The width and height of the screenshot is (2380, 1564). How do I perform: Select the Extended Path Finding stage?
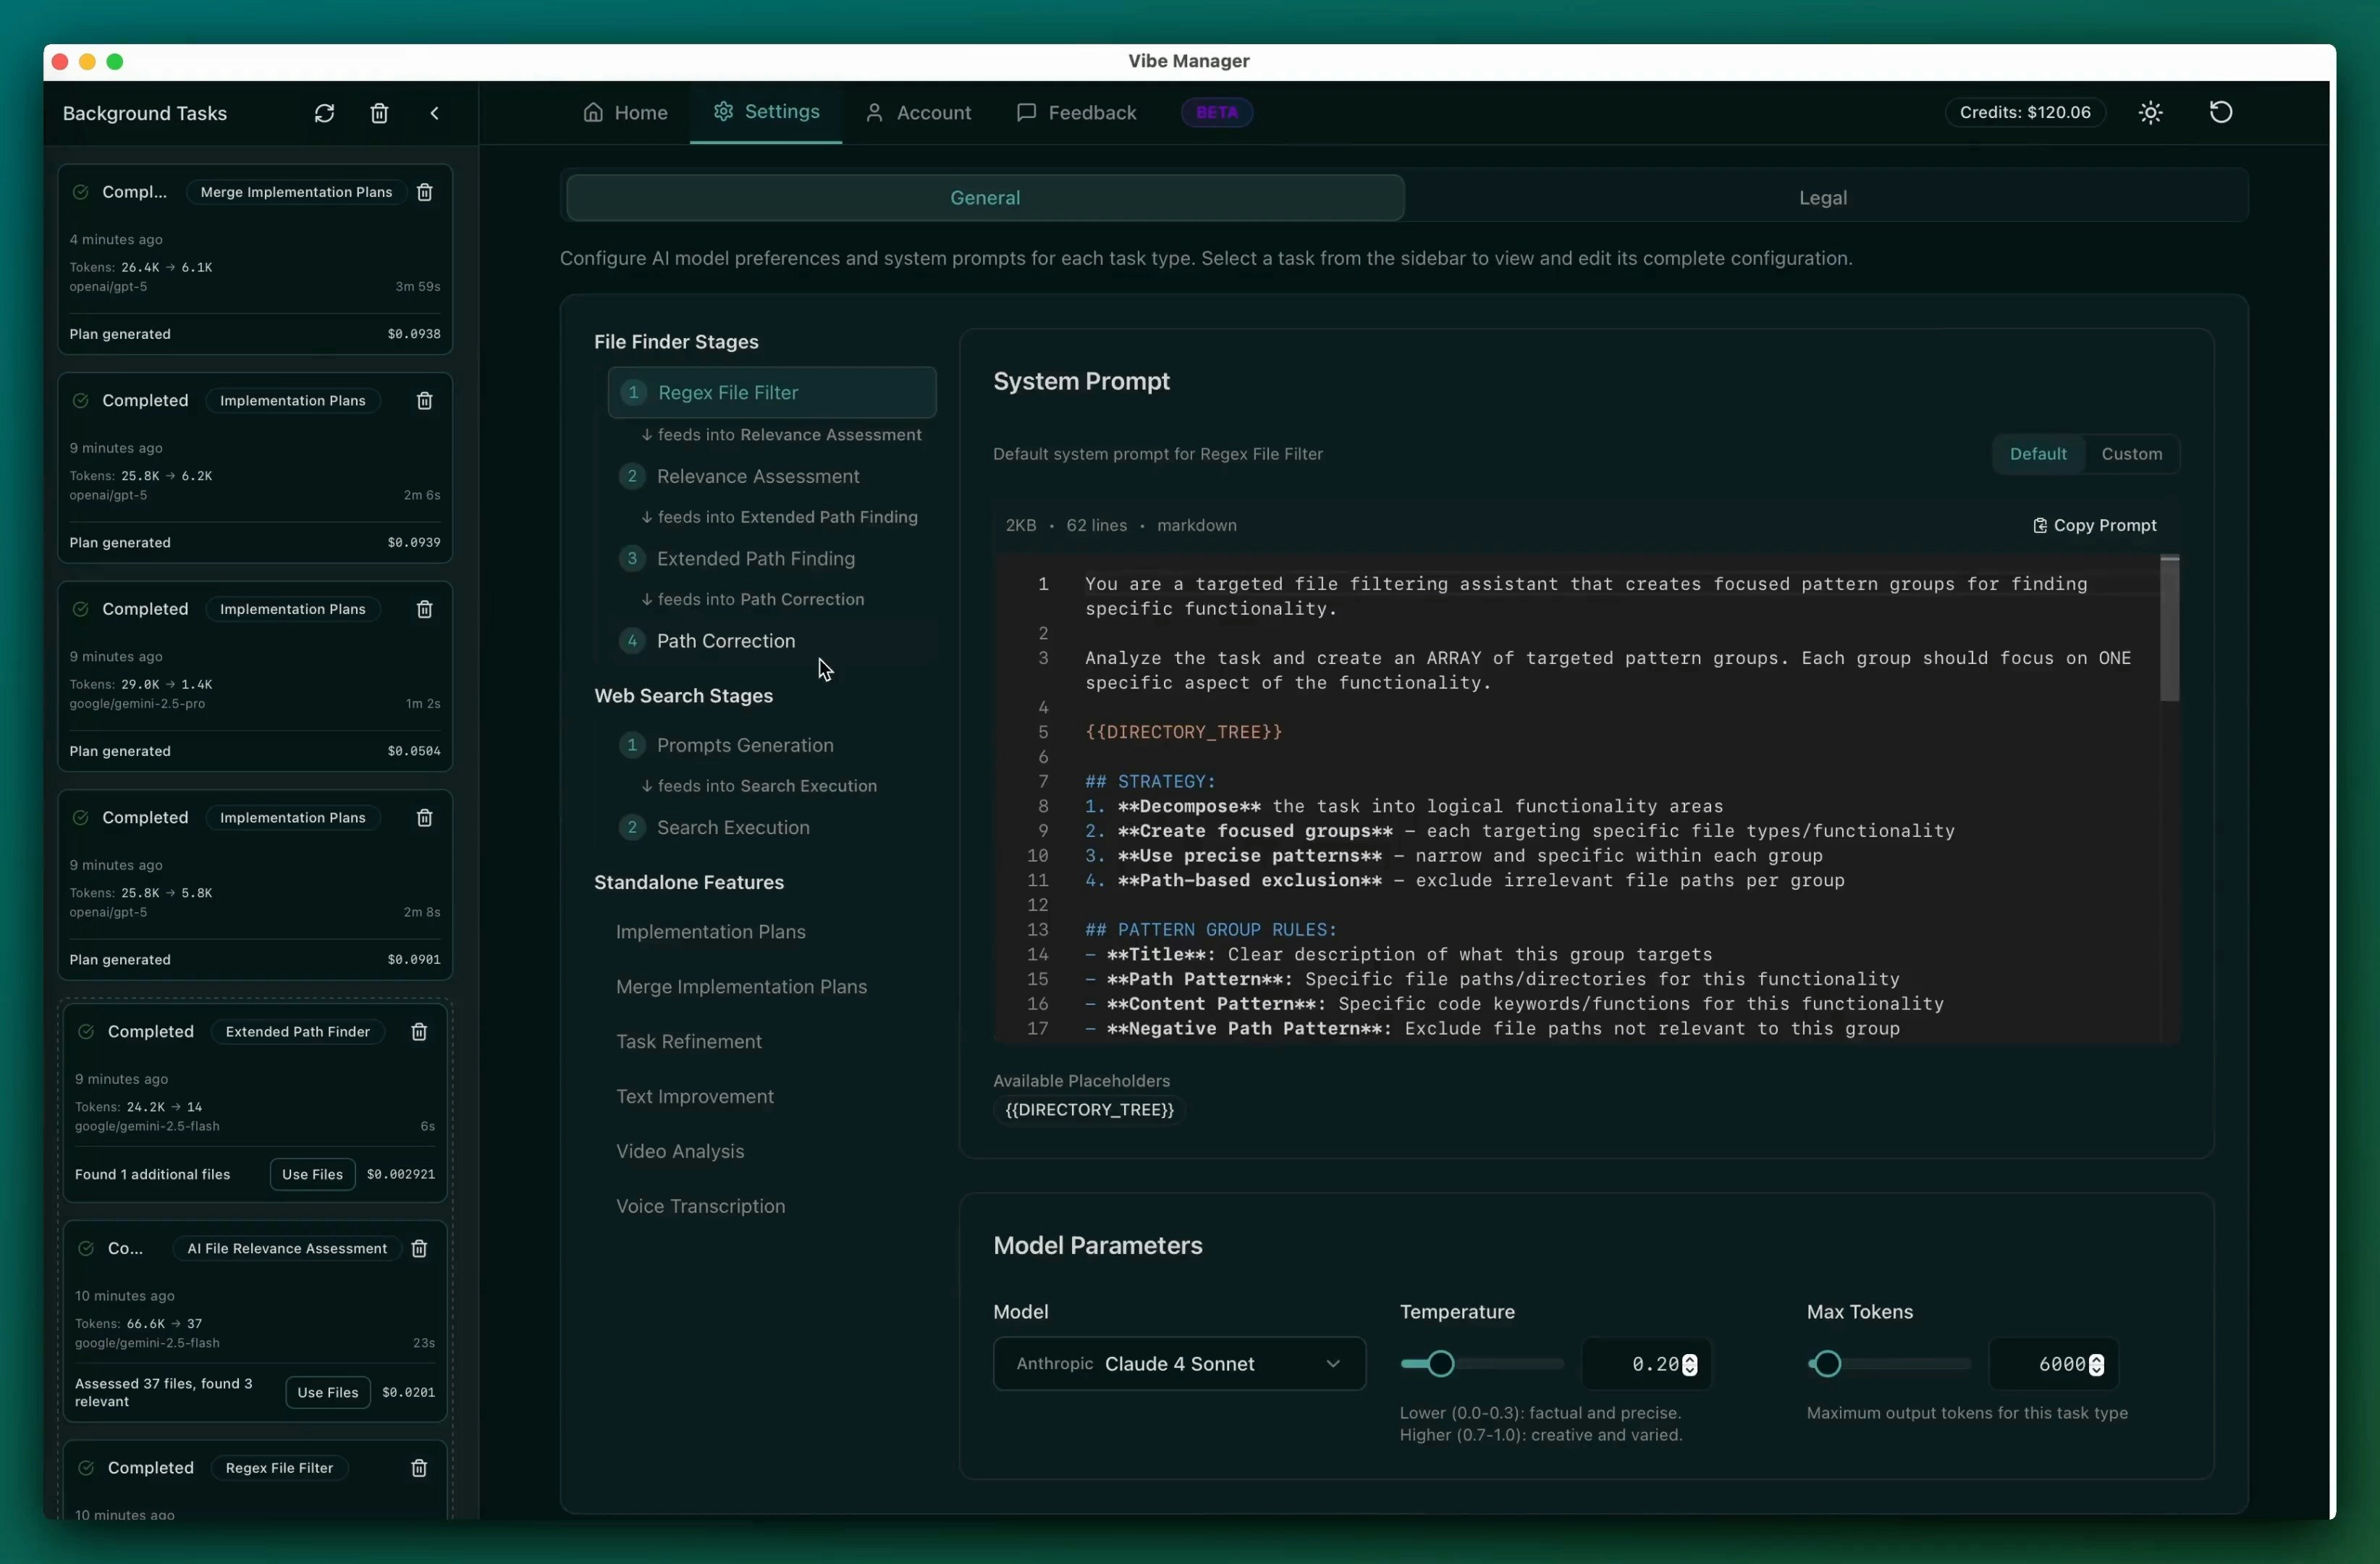click(772, 558)
